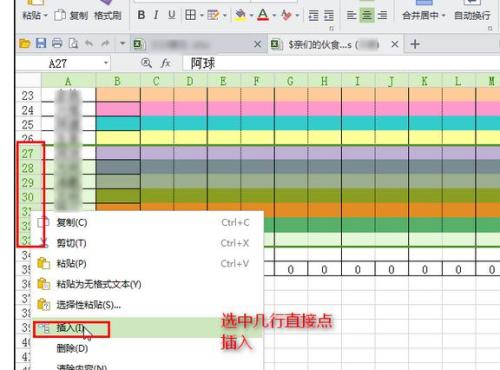Expand the 粘贴 dropdown arrow

tap(46, 15)
